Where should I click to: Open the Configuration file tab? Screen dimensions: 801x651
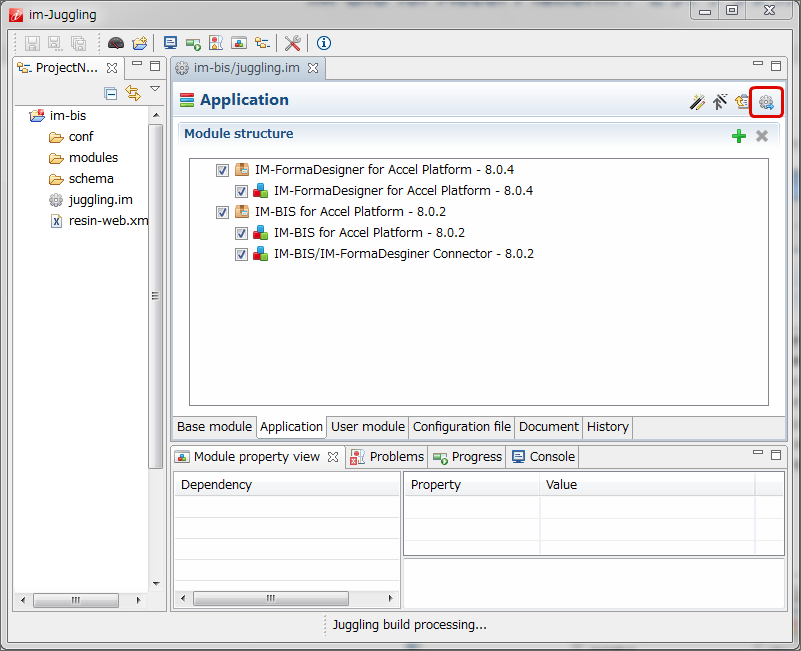click(x=462, y=427)
